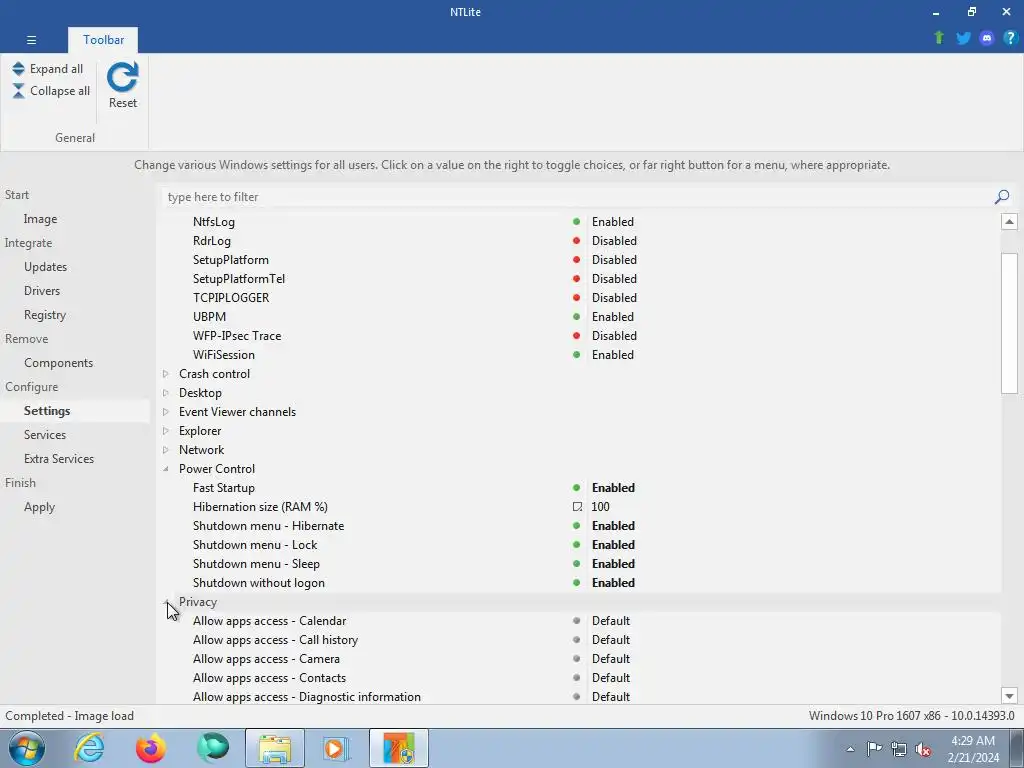
Task: Collapse the Privacy group
Action: tap(166, 601)
